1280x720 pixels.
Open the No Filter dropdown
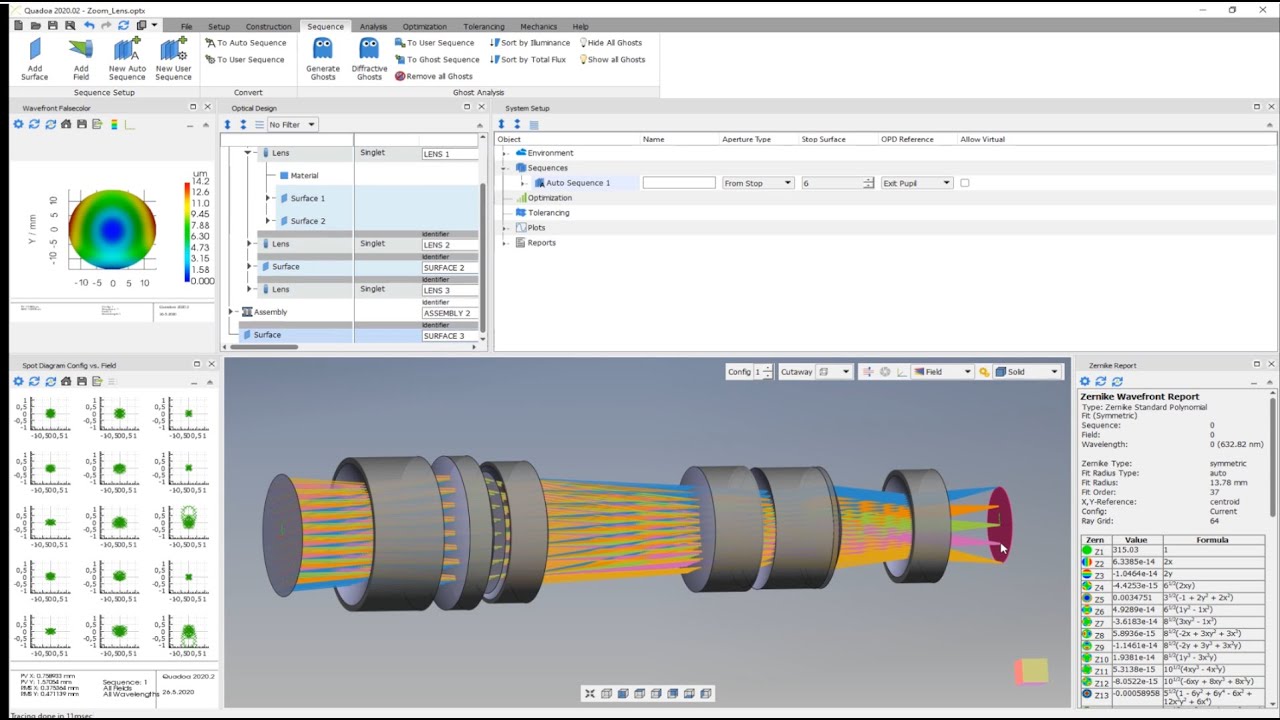pyautogui.click(x=292, y=124)
